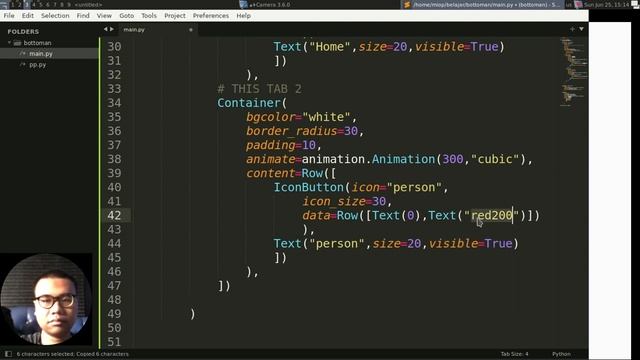Image resolution: width=640 pixels, height=360 pixels.
Task: Select the main.py editor tab
Action: click(x=158, y=29)
